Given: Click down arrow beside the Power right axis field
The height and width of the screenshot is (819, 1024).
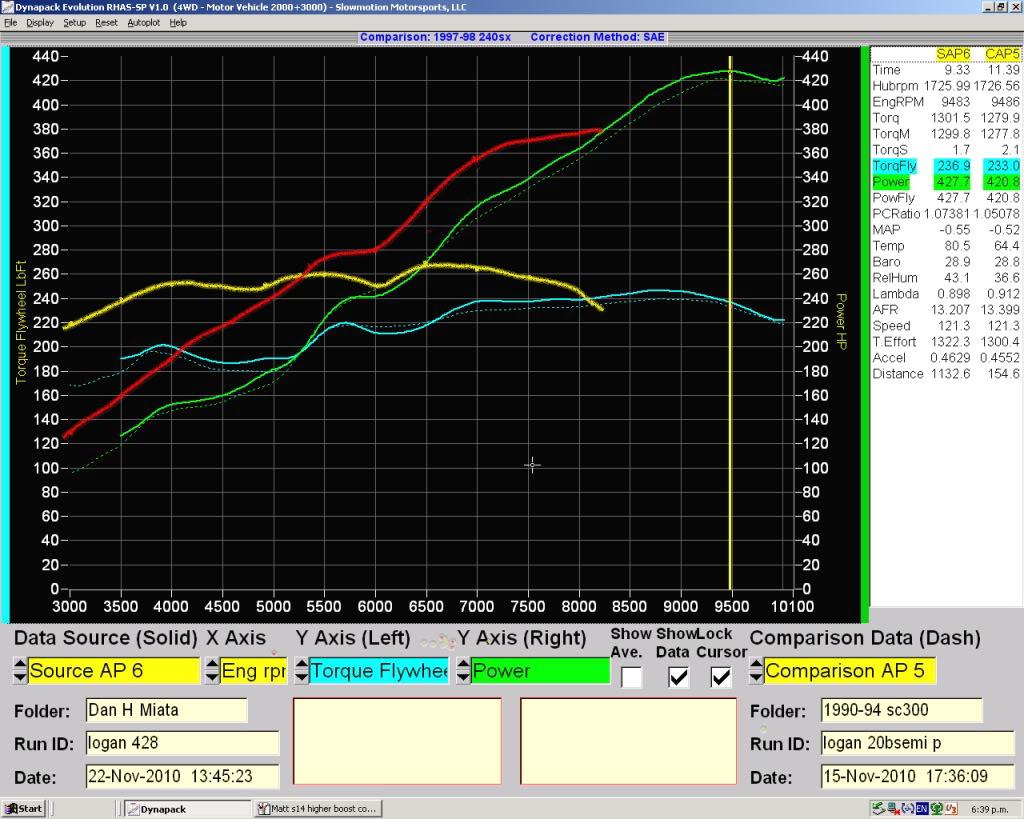Looking at the screenshot, I should pyautogui.click(x=463, y=677).
